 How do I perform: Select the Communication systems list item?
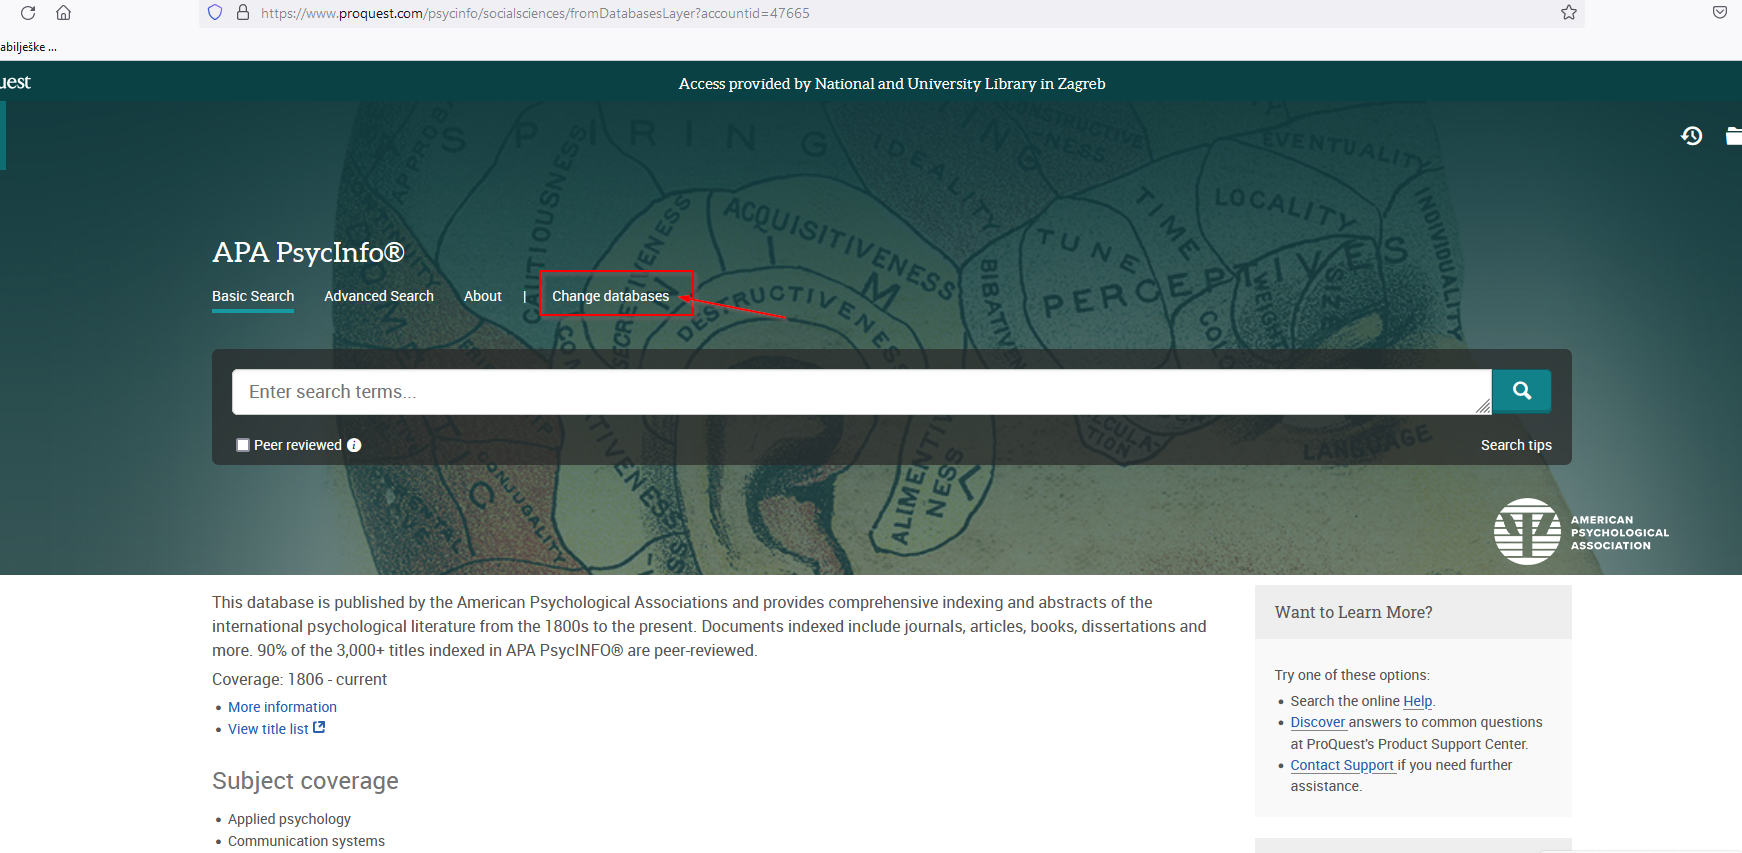(306, 841)
